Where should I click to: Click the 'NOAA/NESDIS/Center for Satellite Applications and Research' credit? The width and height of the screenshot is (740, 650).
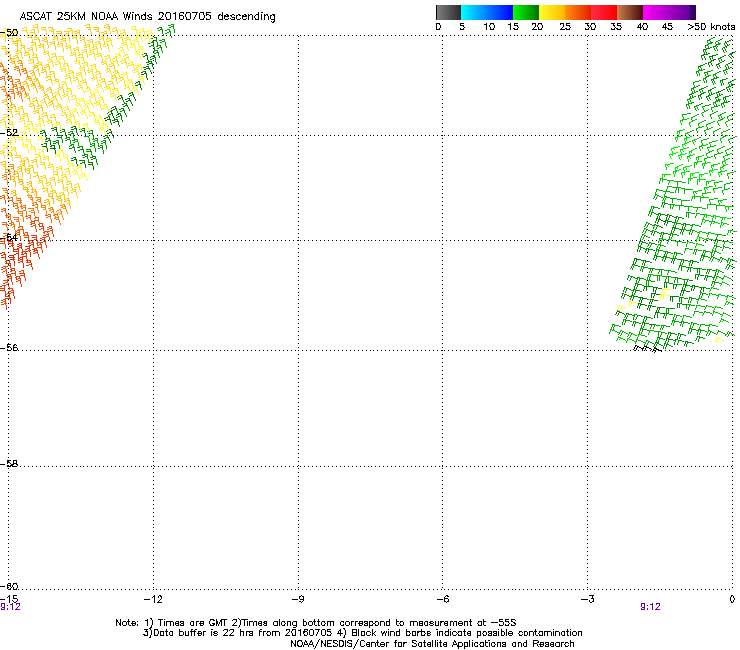point(432,644)
